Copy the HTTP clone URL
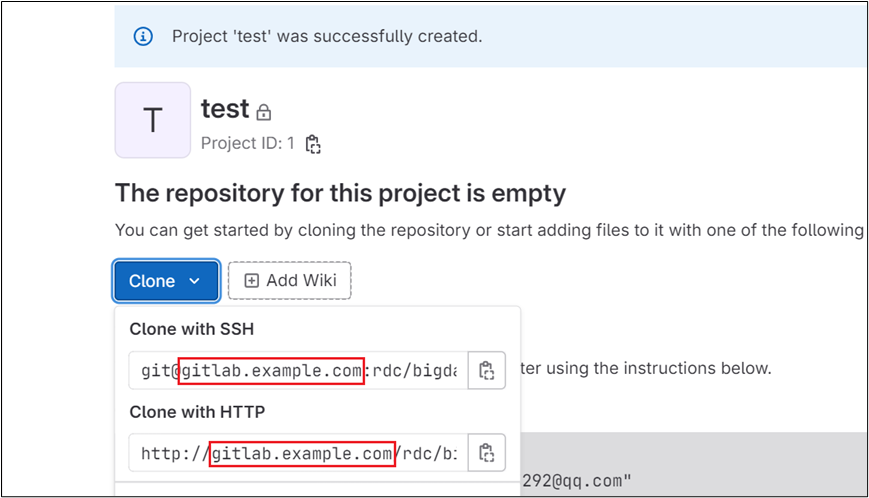Viewport: 869px width, 498px height. tap(487, 453)
